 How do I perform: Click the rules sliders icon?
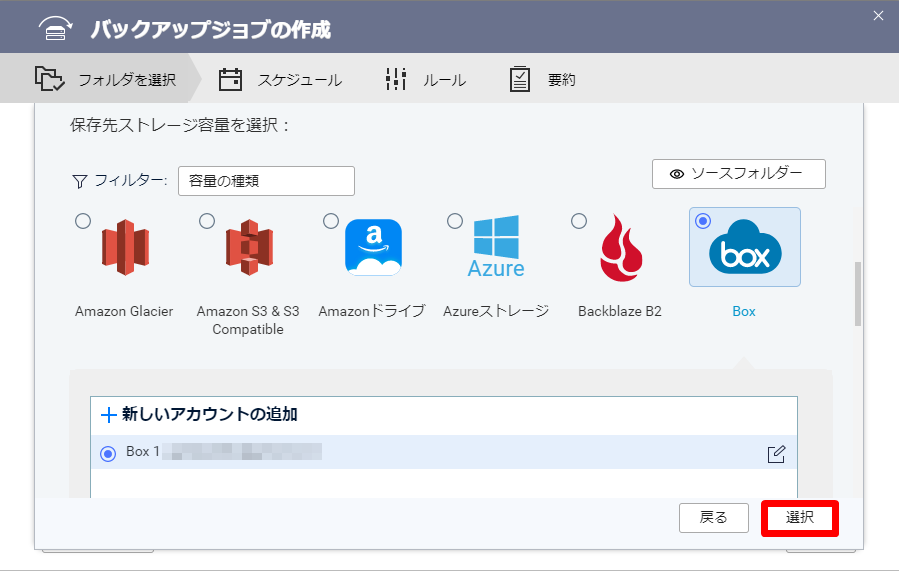pos(396,79)
